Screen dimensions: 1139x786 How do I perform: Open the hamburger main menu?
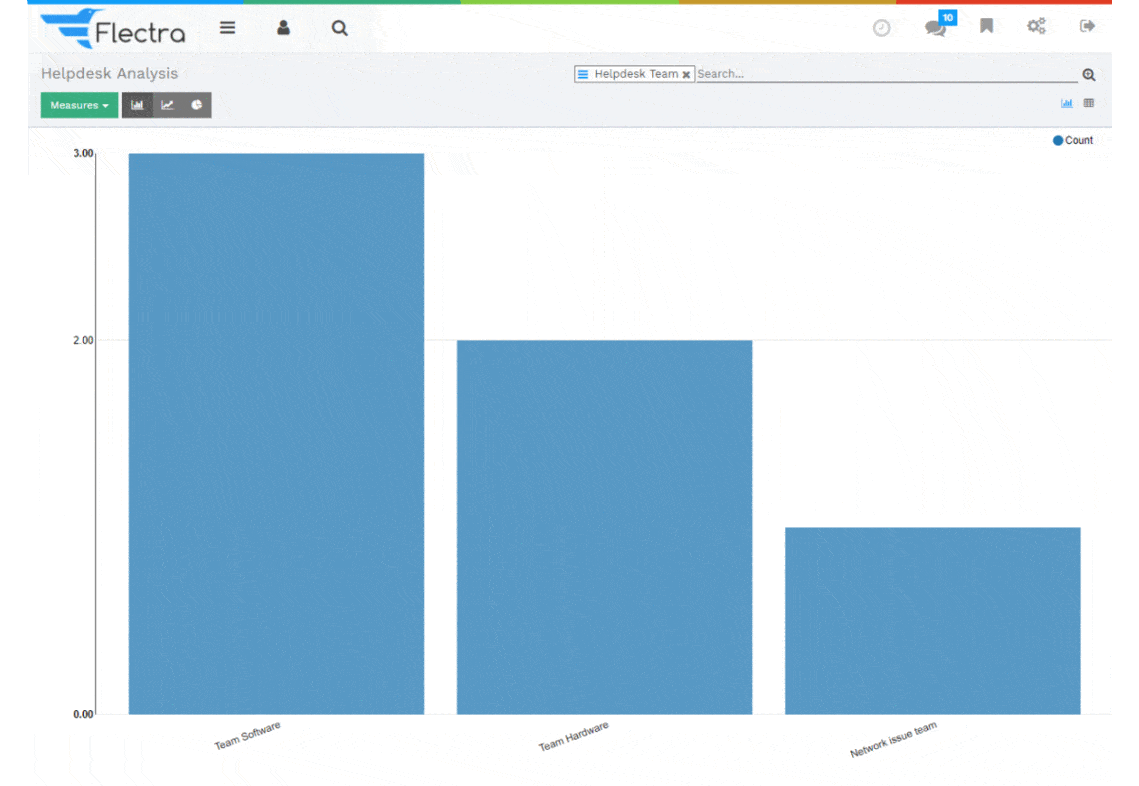[x=228, y=28]
